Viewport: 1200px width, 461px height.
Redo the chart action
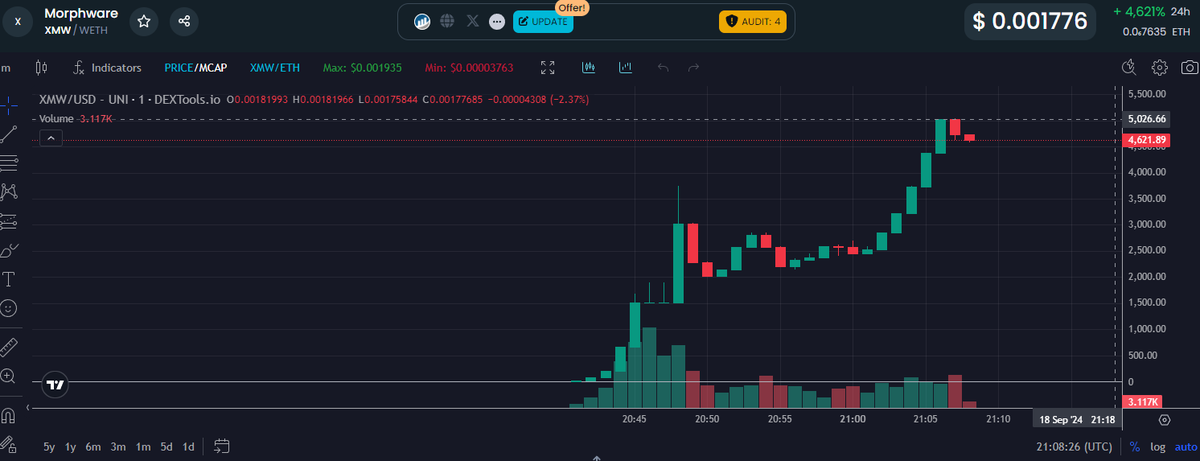[x=693, y=68]
